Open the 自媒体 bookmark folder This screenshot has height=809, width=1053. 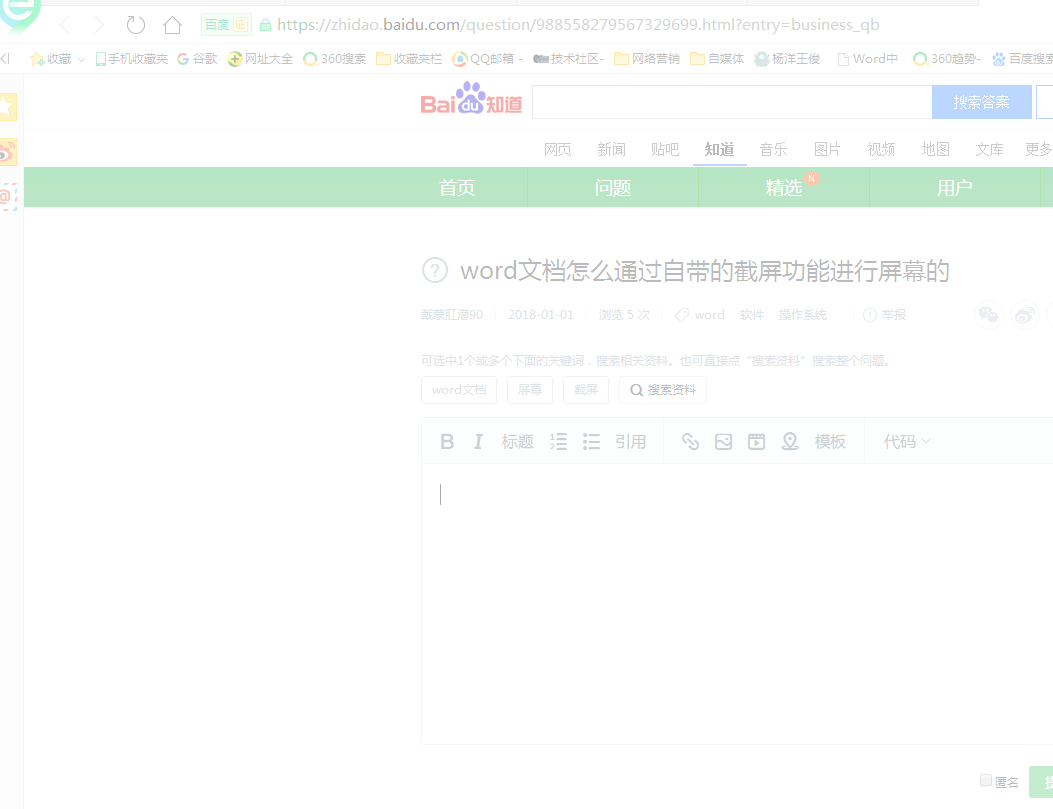click(x=717, y=59)
